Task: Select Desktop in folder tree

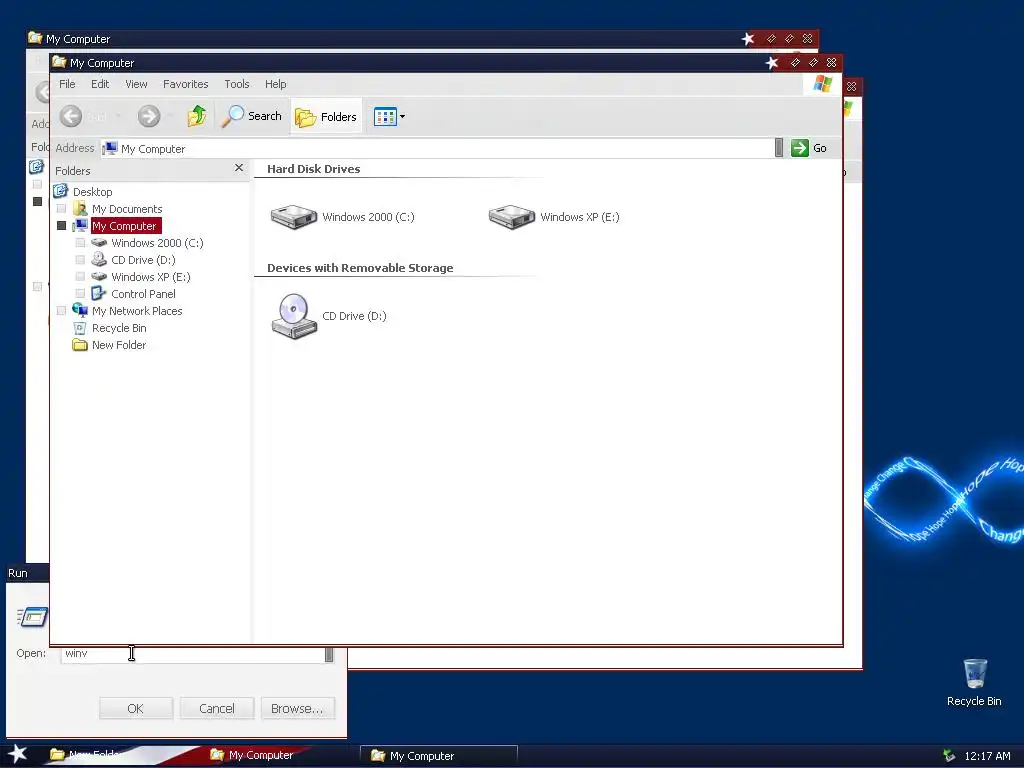Action: (x=92, y=191)
